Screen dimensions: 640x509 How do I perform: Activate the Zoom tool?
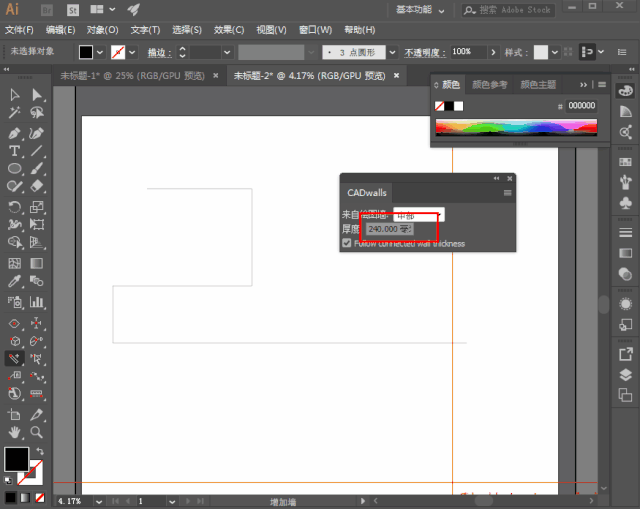point(37,432)
